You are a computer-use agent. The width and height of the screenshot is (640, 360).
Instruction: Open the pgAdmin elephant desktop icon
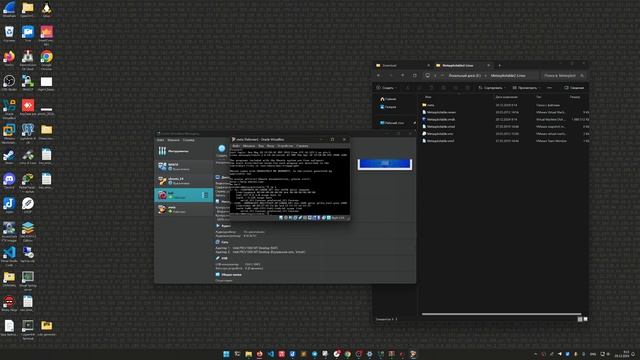click(28, 133)
